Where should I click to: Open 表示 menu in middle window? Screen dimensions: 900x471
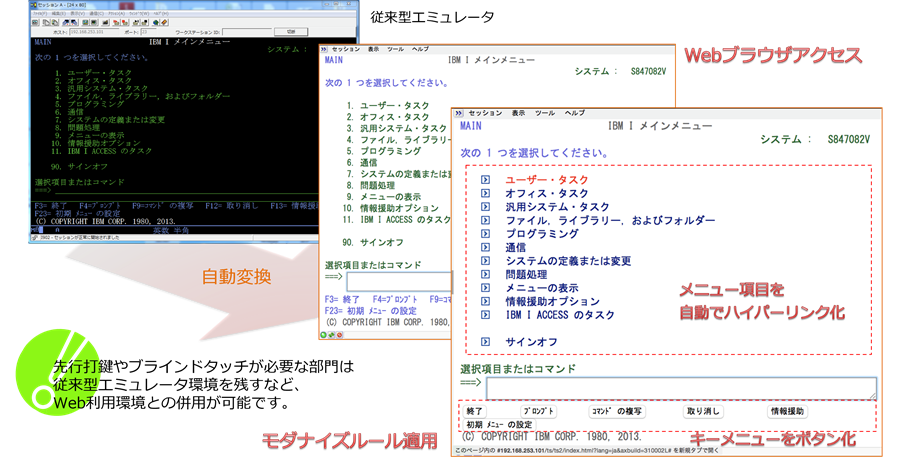374,49
